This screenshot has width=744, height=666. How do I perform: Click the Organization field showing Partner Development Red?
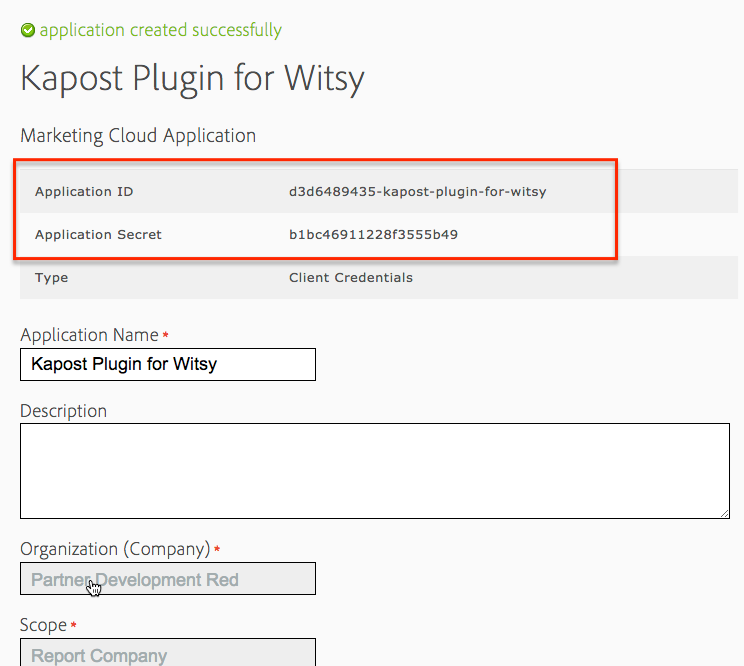click(168, 579)
